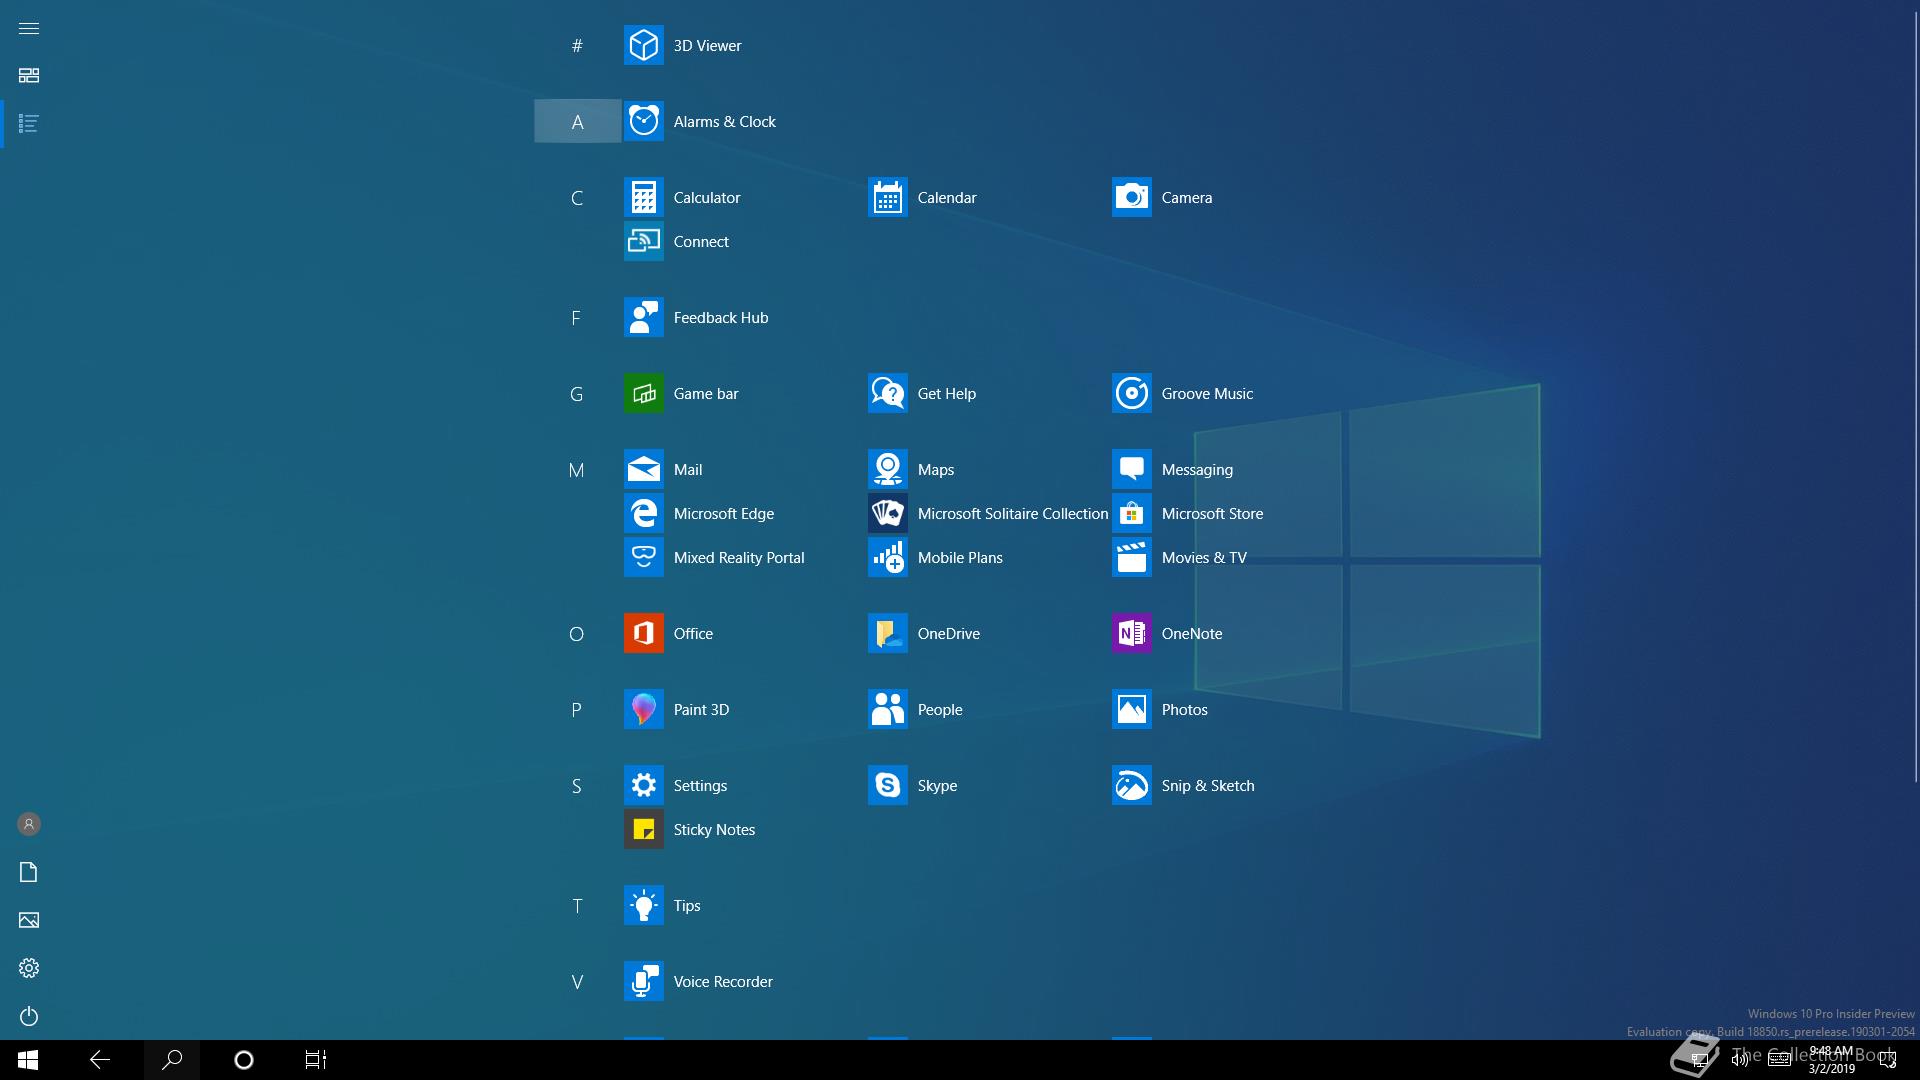Click the Cortana circle on taskbar

coord(243,1060)
